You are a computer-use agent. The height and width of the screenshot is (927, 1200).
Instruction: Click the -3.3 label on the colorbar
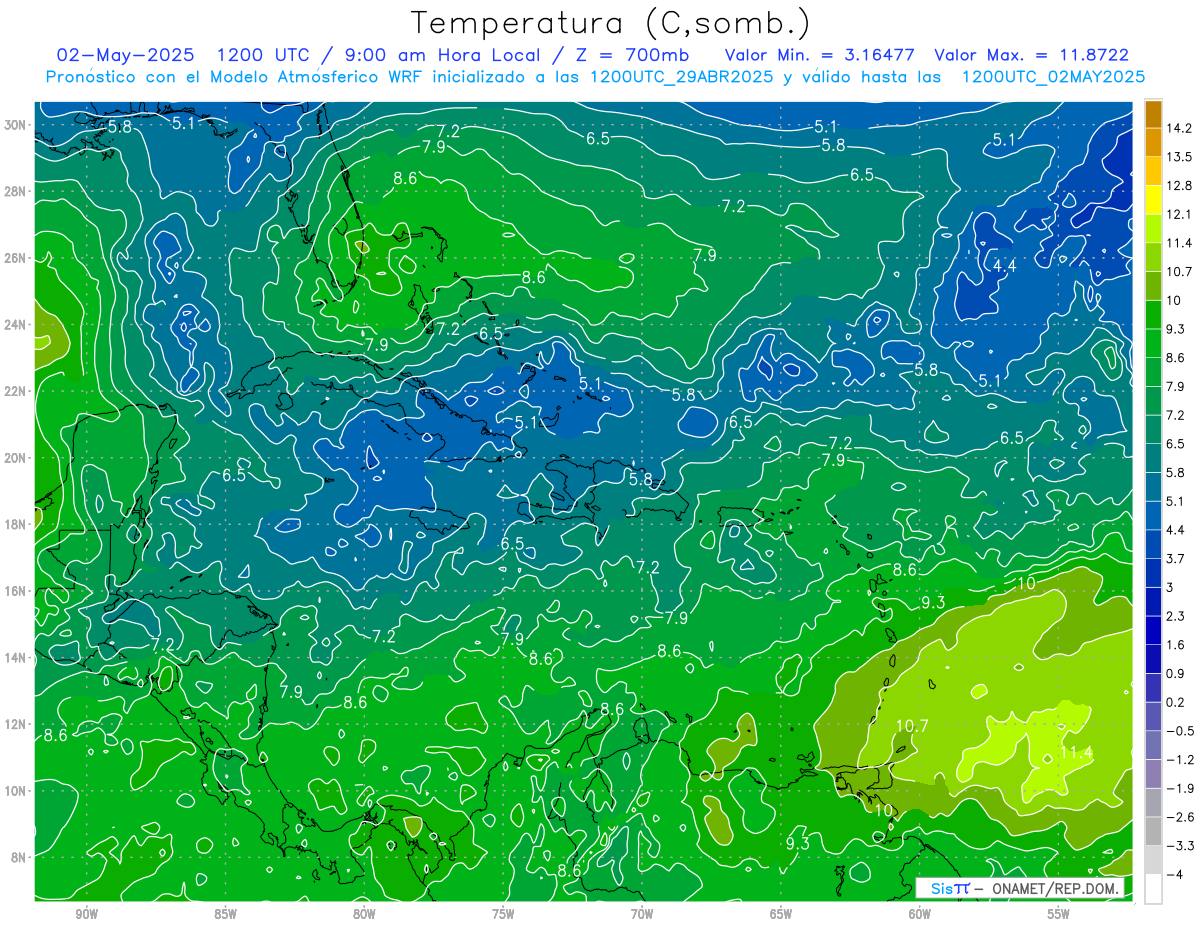(x=1179, y=845)
